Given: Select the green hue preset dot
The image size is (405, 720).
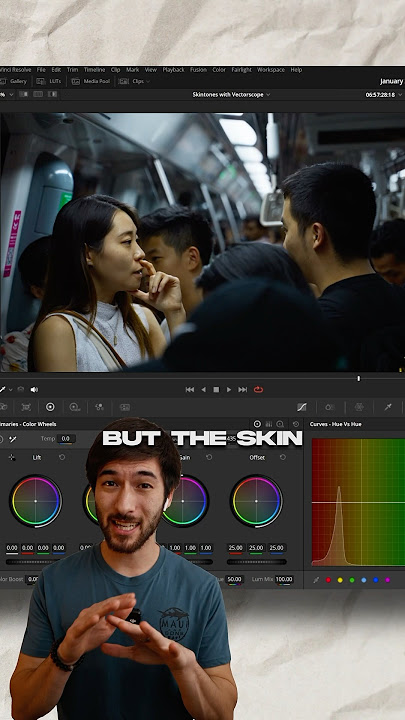Looking at the screenshot, I should [x=352, y=580].
